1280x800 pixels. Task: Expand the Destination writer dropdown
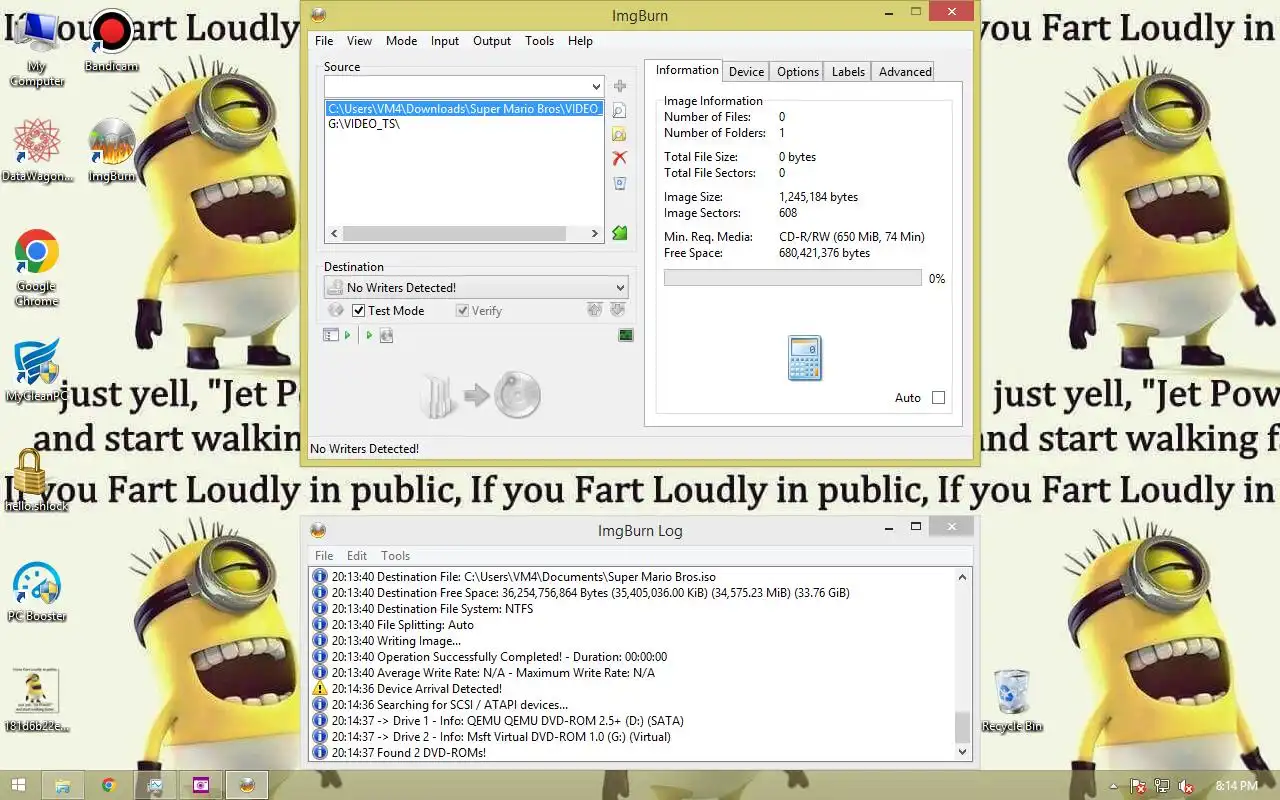tap(620, 288)
